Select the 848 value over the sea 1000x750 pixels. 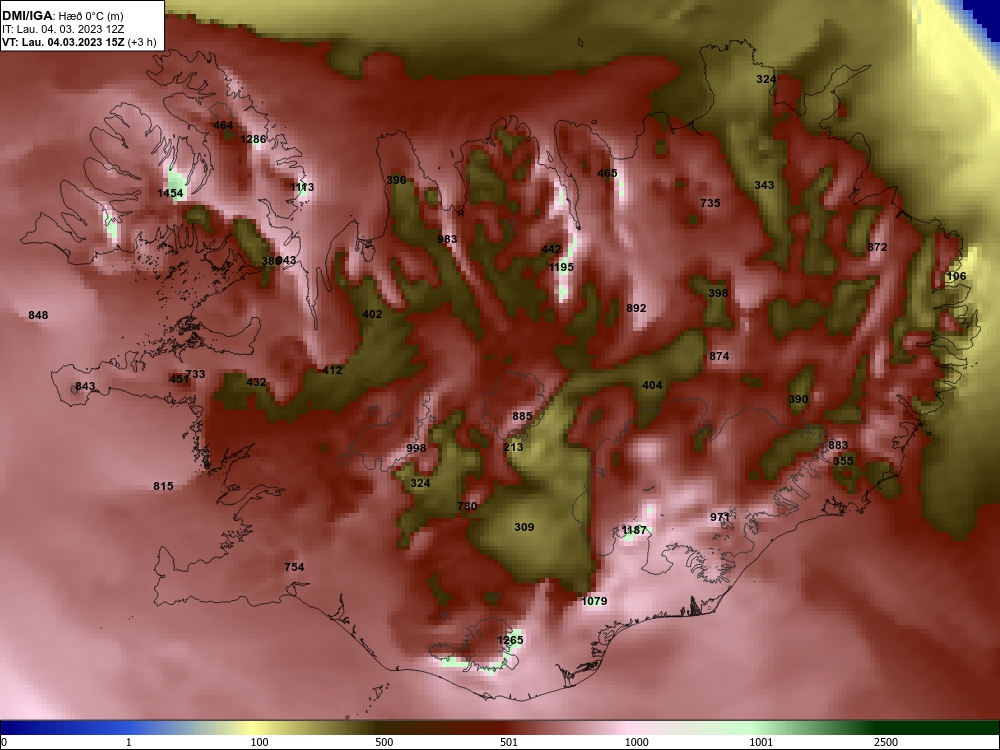click(x=38, y=314)
